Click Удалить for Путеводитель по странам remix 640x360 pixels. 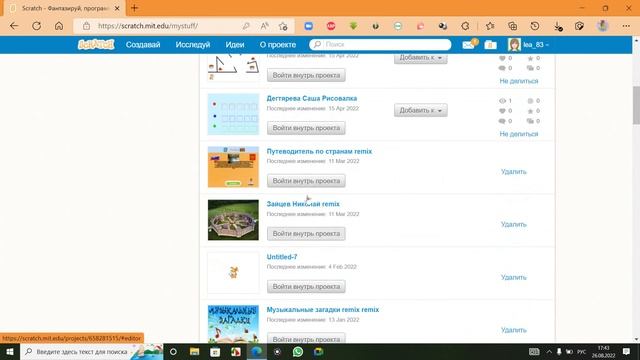pos(513,171)
